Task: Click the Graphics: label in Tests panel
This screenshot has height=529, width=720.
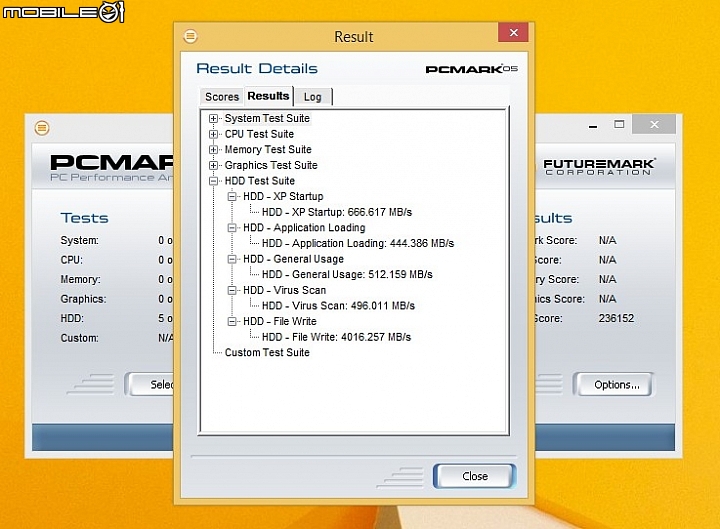Action: [x=83, y=299]
